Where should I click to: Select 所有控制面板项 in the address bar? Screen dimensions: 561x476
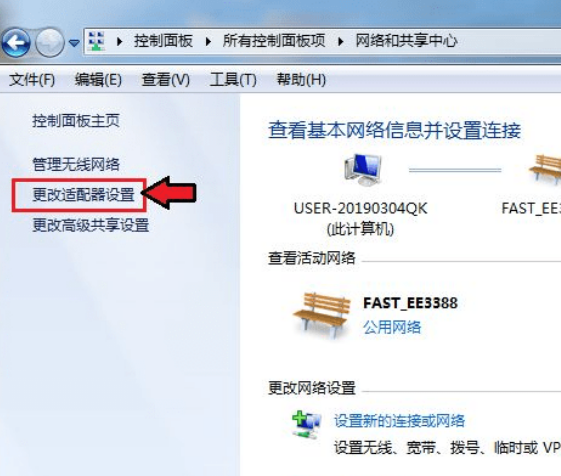click(x=274, y=41)
